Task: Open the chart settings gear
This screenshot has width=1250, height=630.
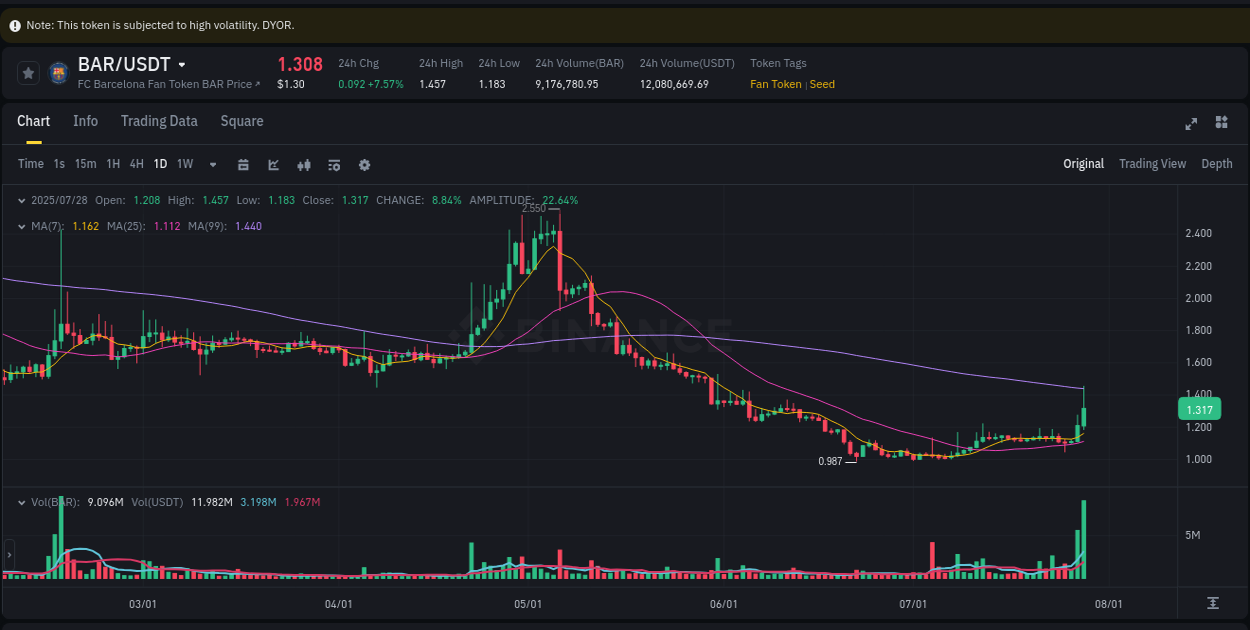Action: [x=364, y=163]
